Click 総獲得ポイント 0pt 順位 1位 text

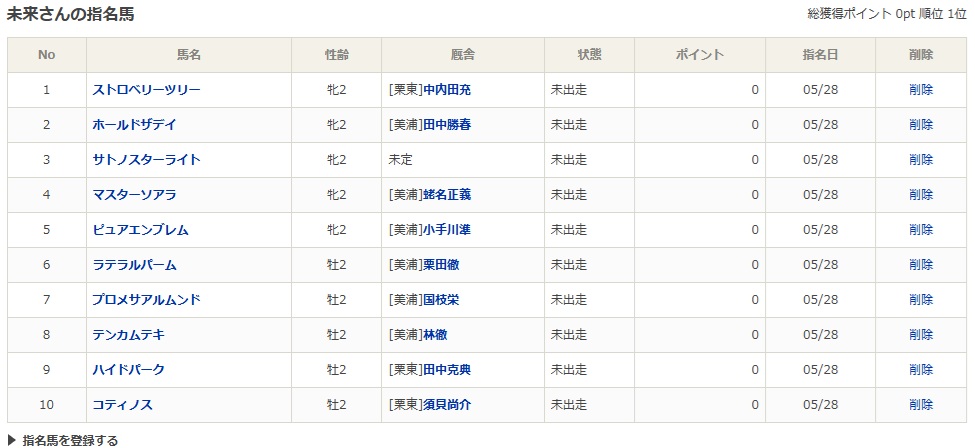pyautogui.click(x=887, y=14)
